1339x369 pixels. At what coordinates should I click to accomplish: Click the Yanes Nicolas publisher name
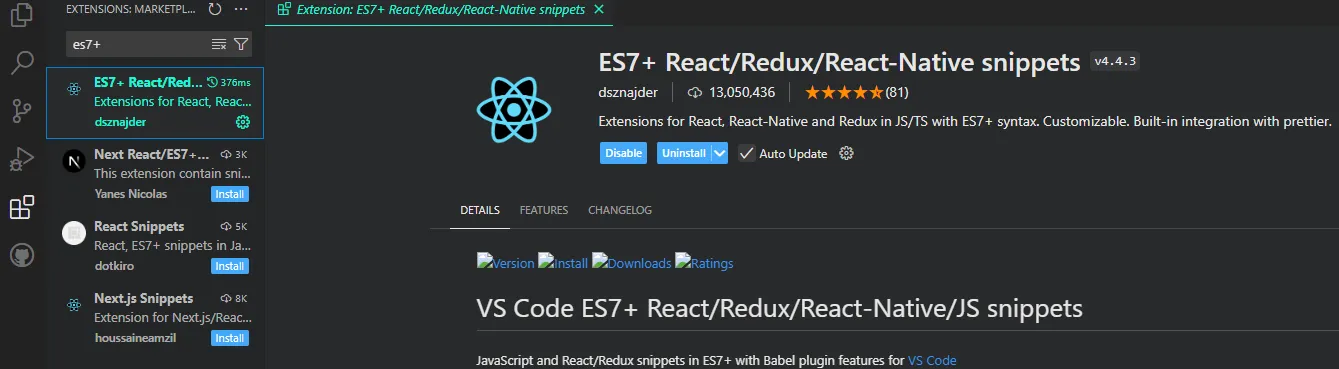tap(131, 194)
